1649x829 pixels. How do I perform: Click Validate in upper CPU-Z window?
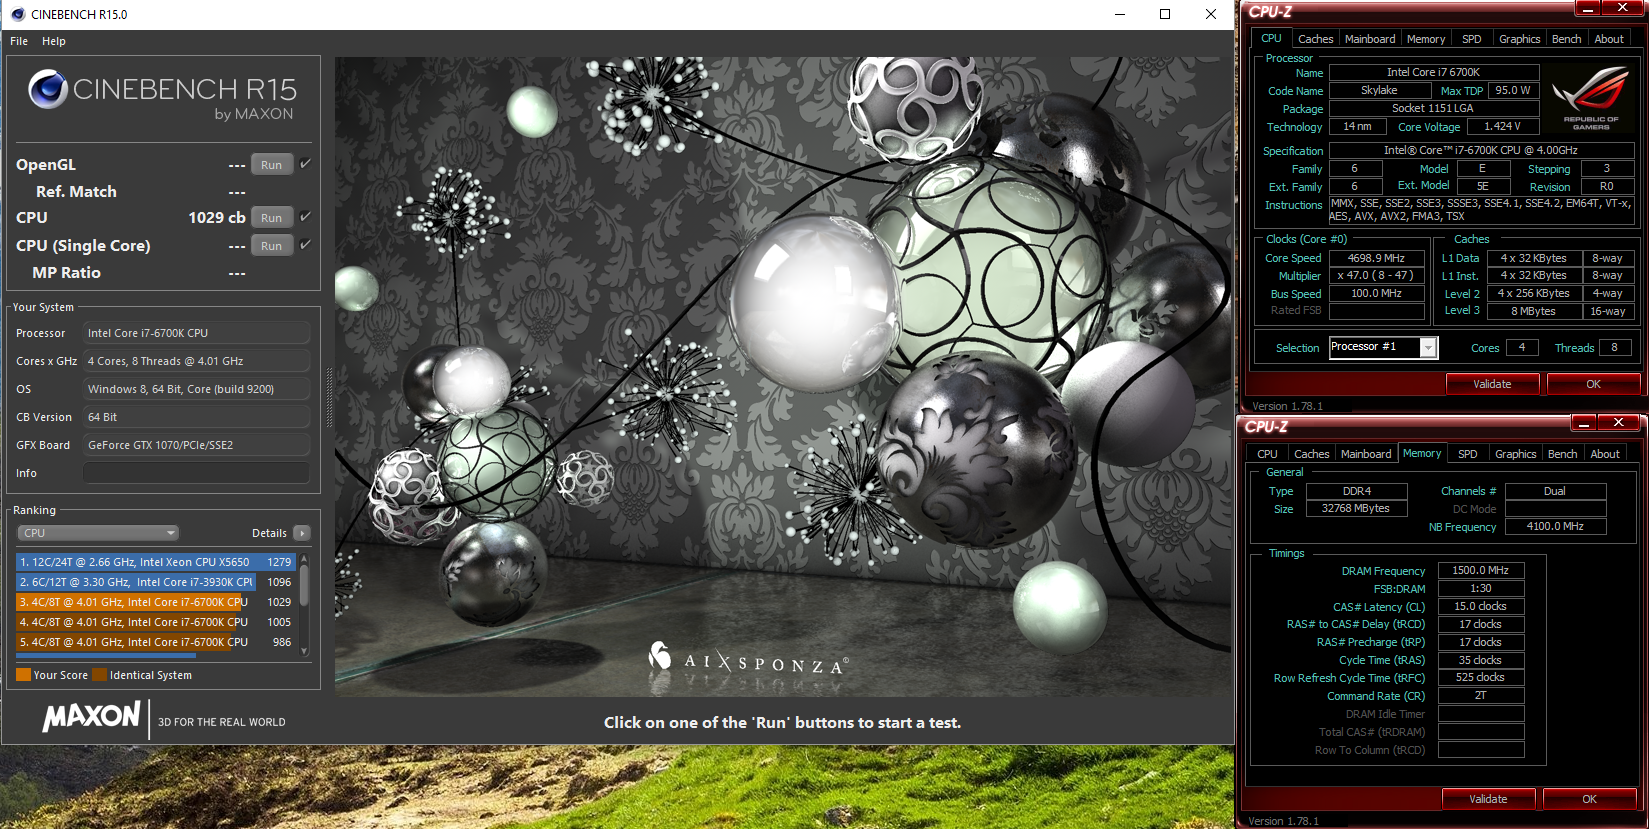pyautogui.click(x=1492, y=384)
